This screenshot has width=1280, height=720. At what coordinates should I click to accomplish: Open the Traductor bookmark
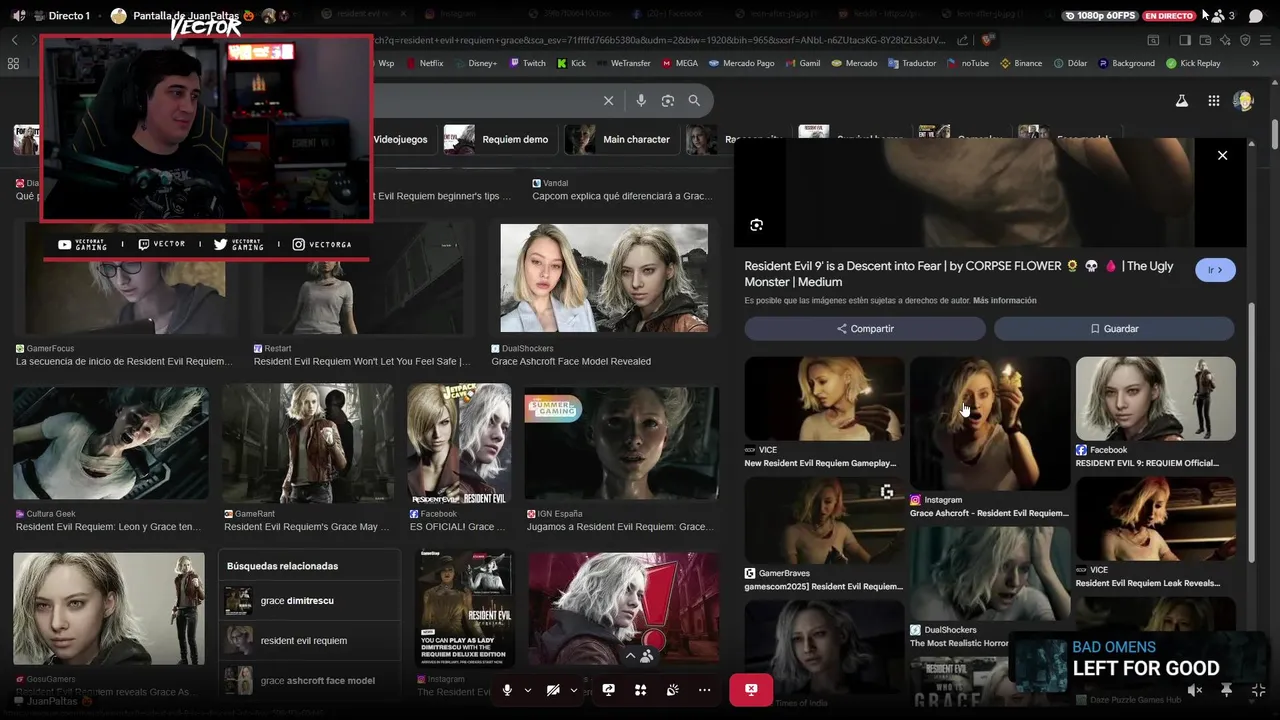click(912, 63)
